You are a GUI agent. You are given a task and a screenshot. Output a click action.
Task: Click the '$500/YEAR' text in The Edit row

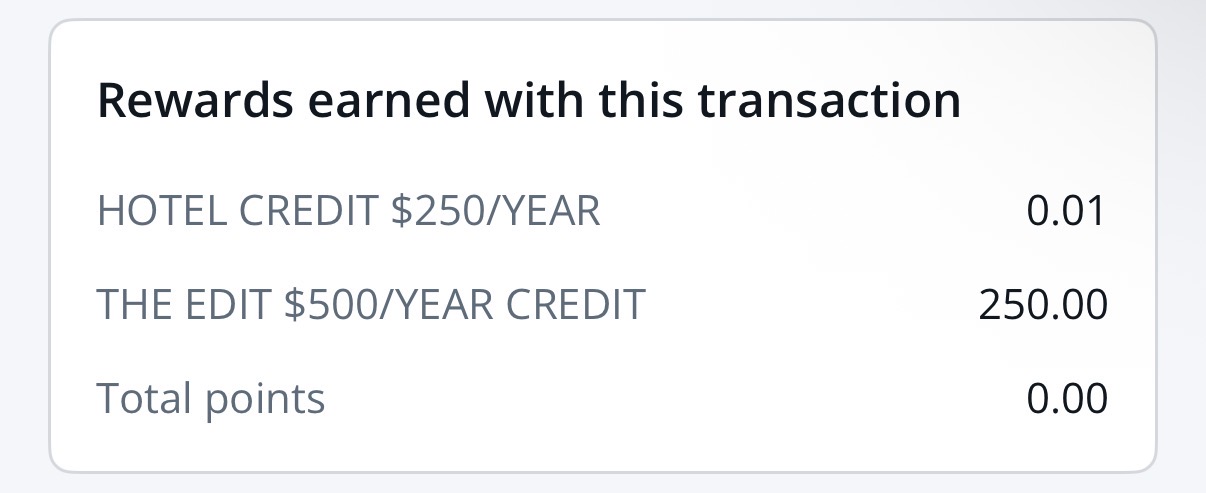pos(391,305)
